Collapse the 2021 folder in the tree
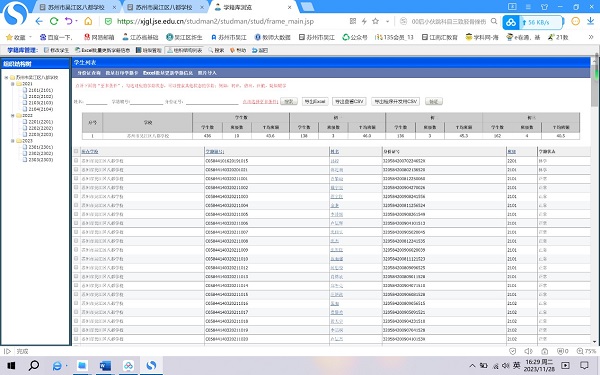This screenshot has height=375, width=600. [x=13, y=84]
